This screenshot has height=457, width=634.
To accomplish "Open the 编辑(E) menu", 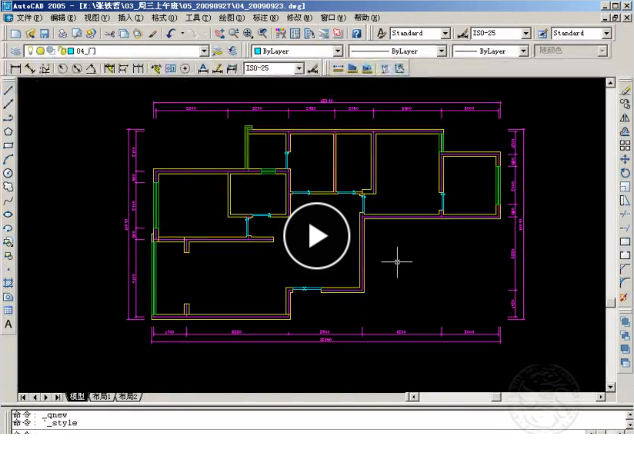I will coord(63,18).
